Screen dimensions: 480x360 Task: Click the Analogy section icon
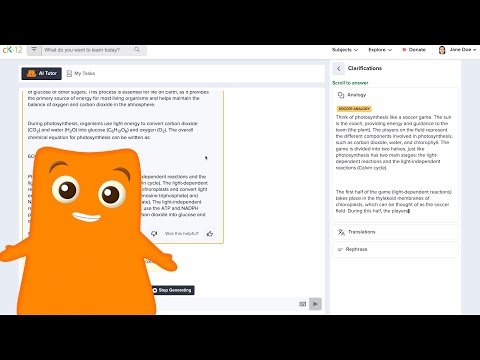341,95
